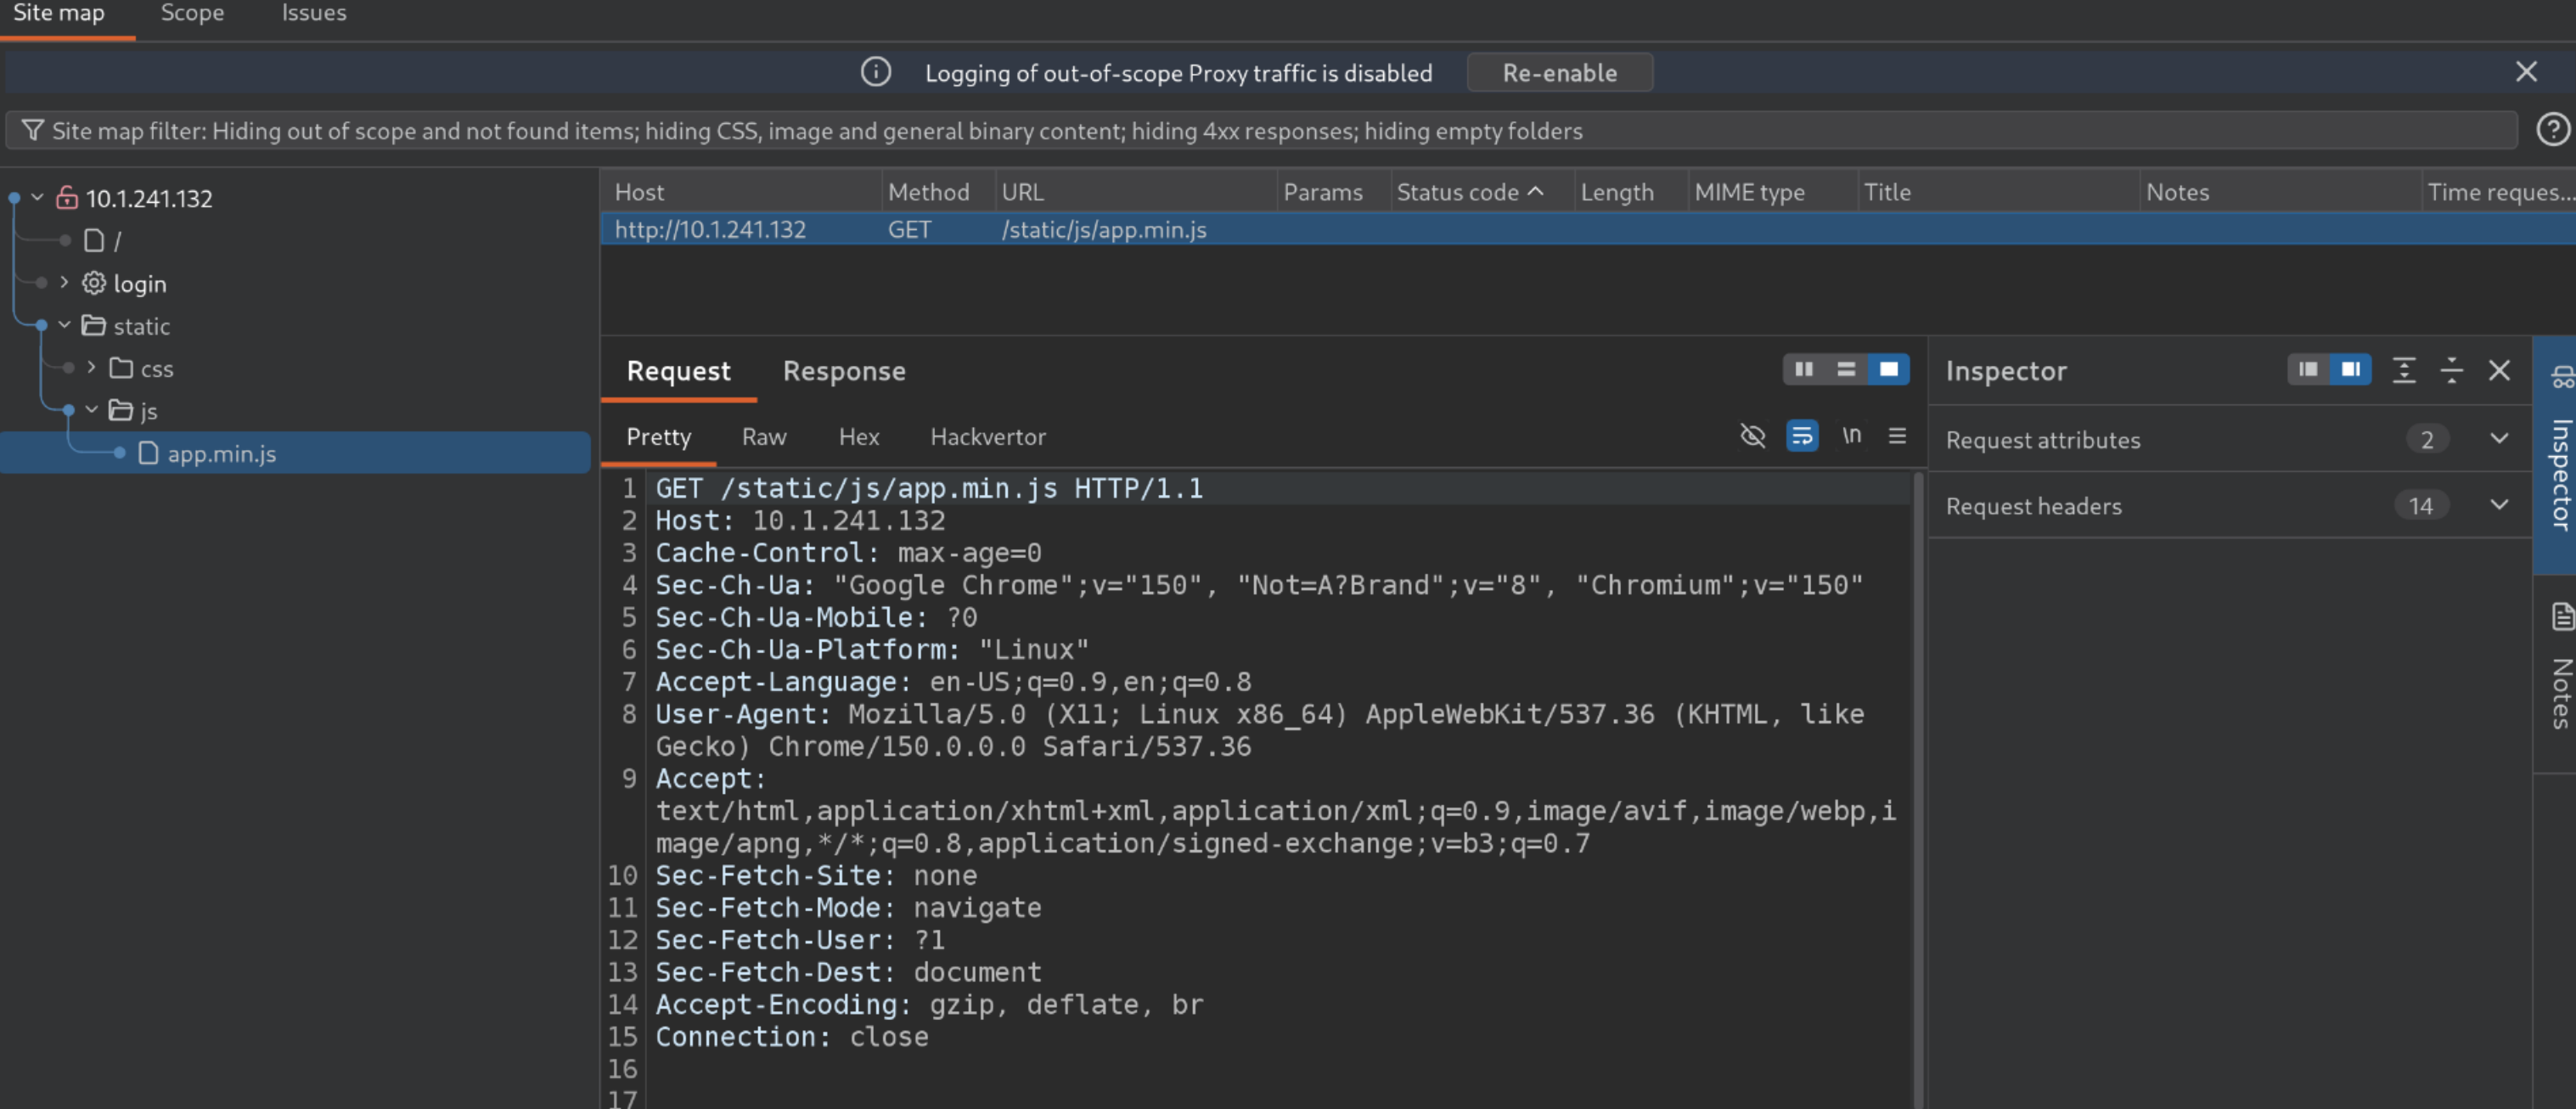Click the gear icon beside login
2576x1109 pixels.
click(94, 283)
